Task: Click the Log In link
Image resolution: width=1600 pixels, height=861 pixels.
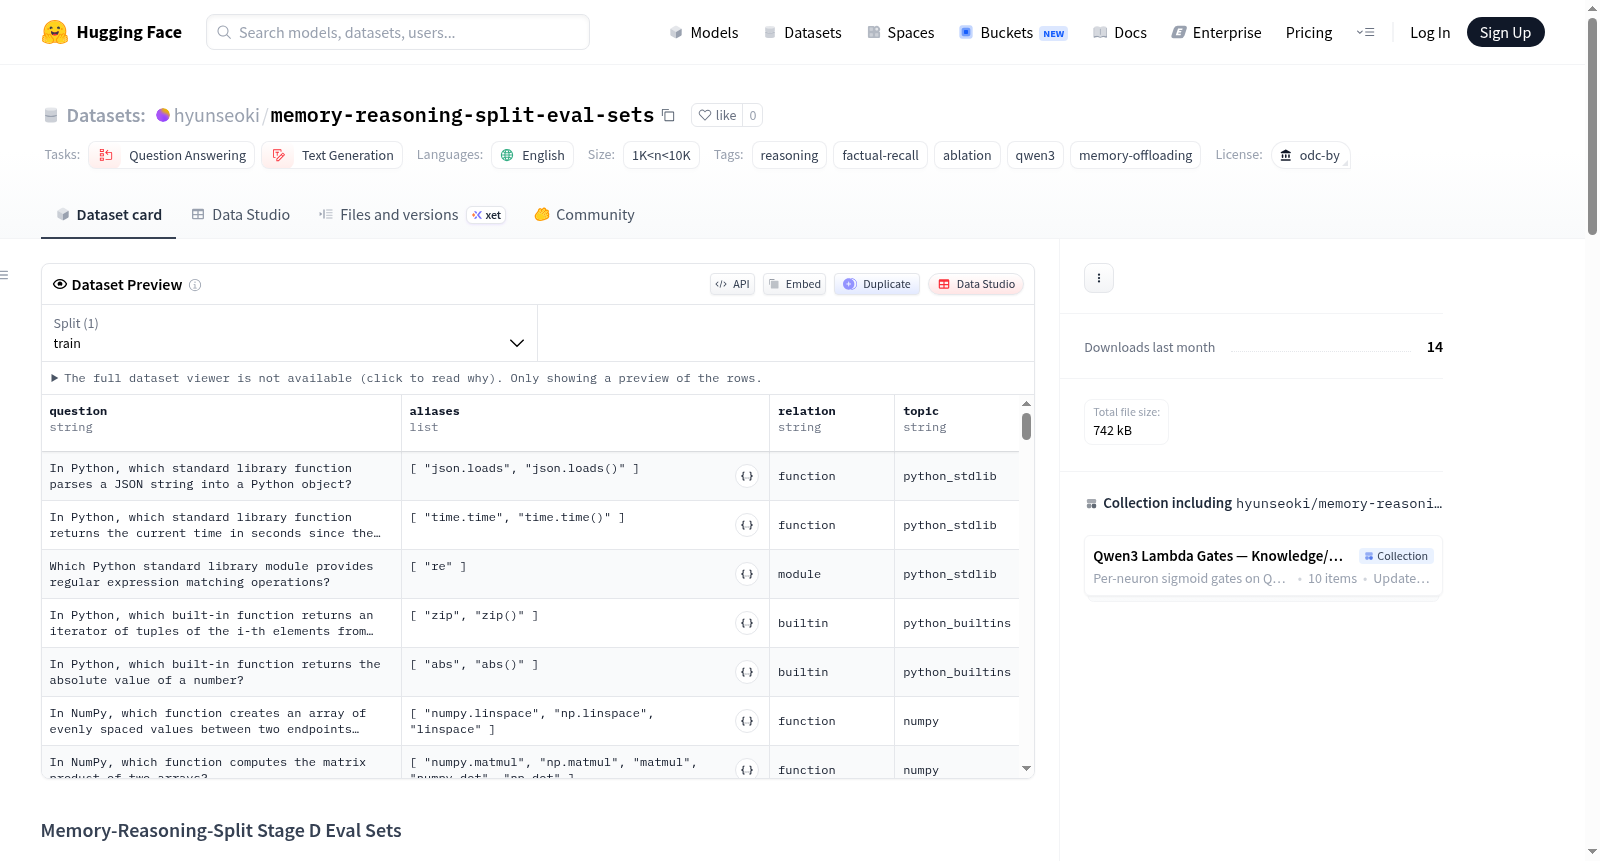Action: click(1430, 33)
